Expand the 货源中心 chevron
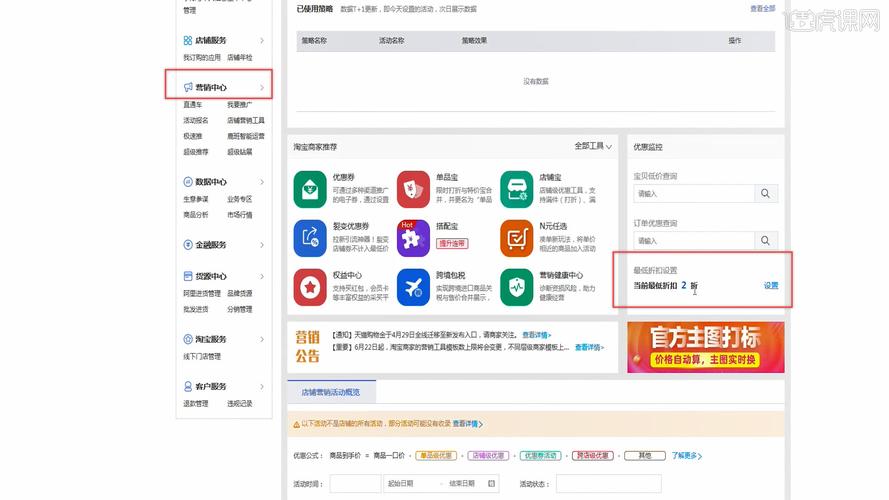 pyautogui.click(x=262, y=276)
